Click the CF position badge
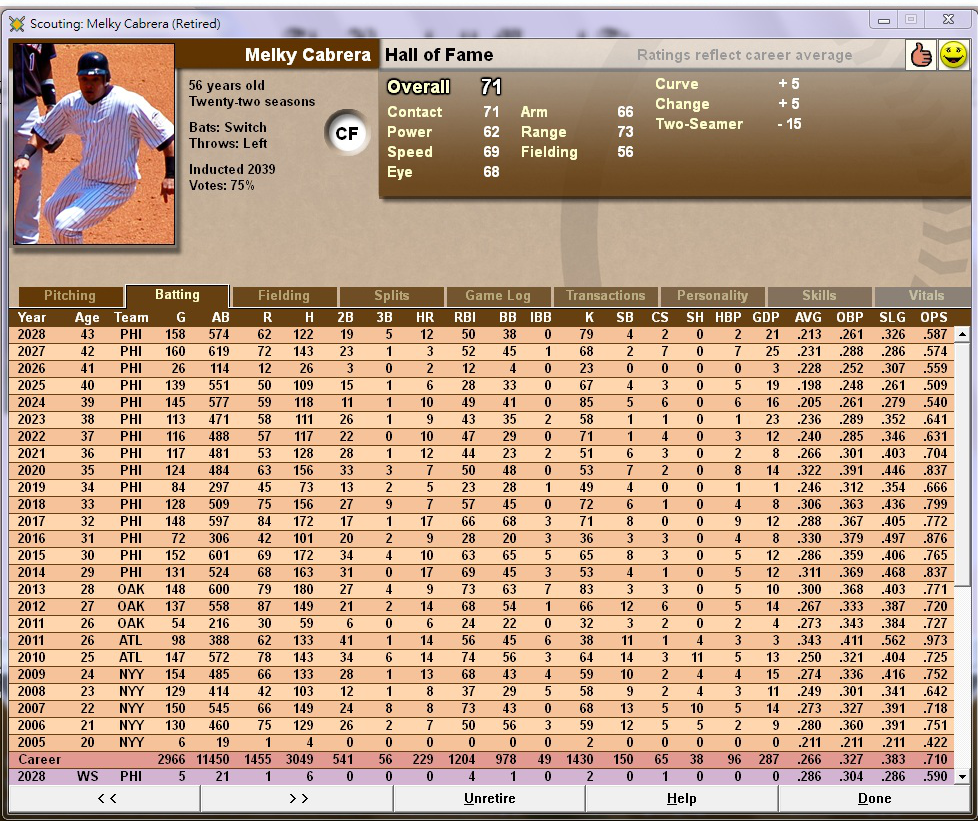The height and width of the screenshot is (821, 978). 347,133
